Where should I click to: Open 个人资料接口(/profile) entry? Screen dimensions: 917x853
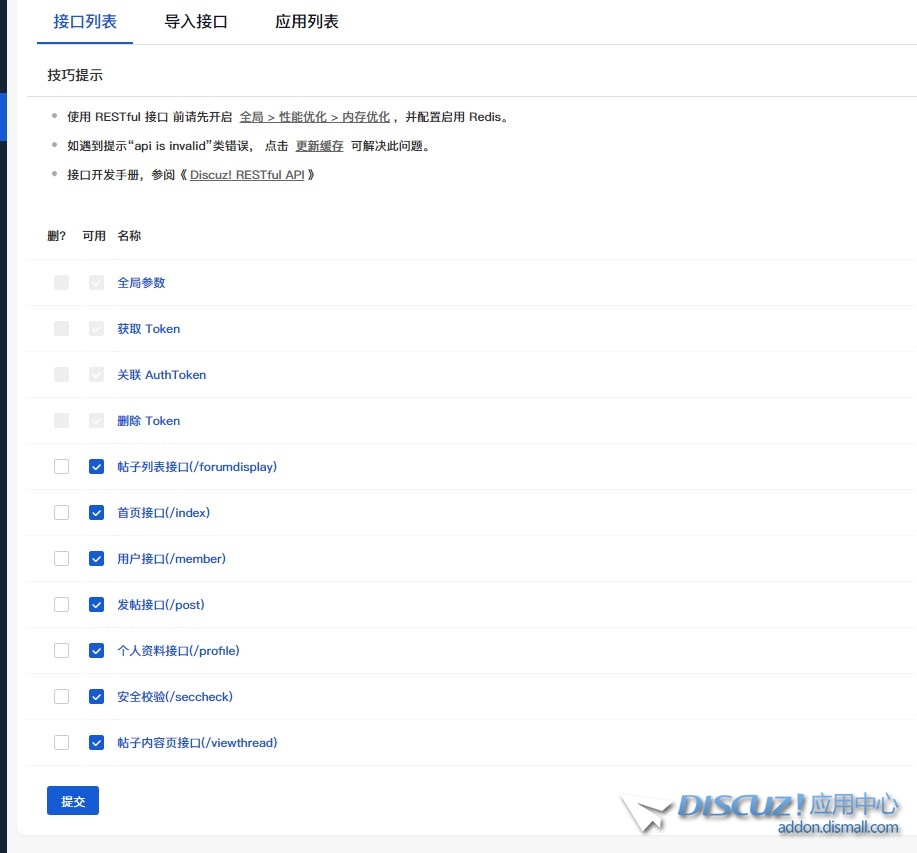(178, 651)
